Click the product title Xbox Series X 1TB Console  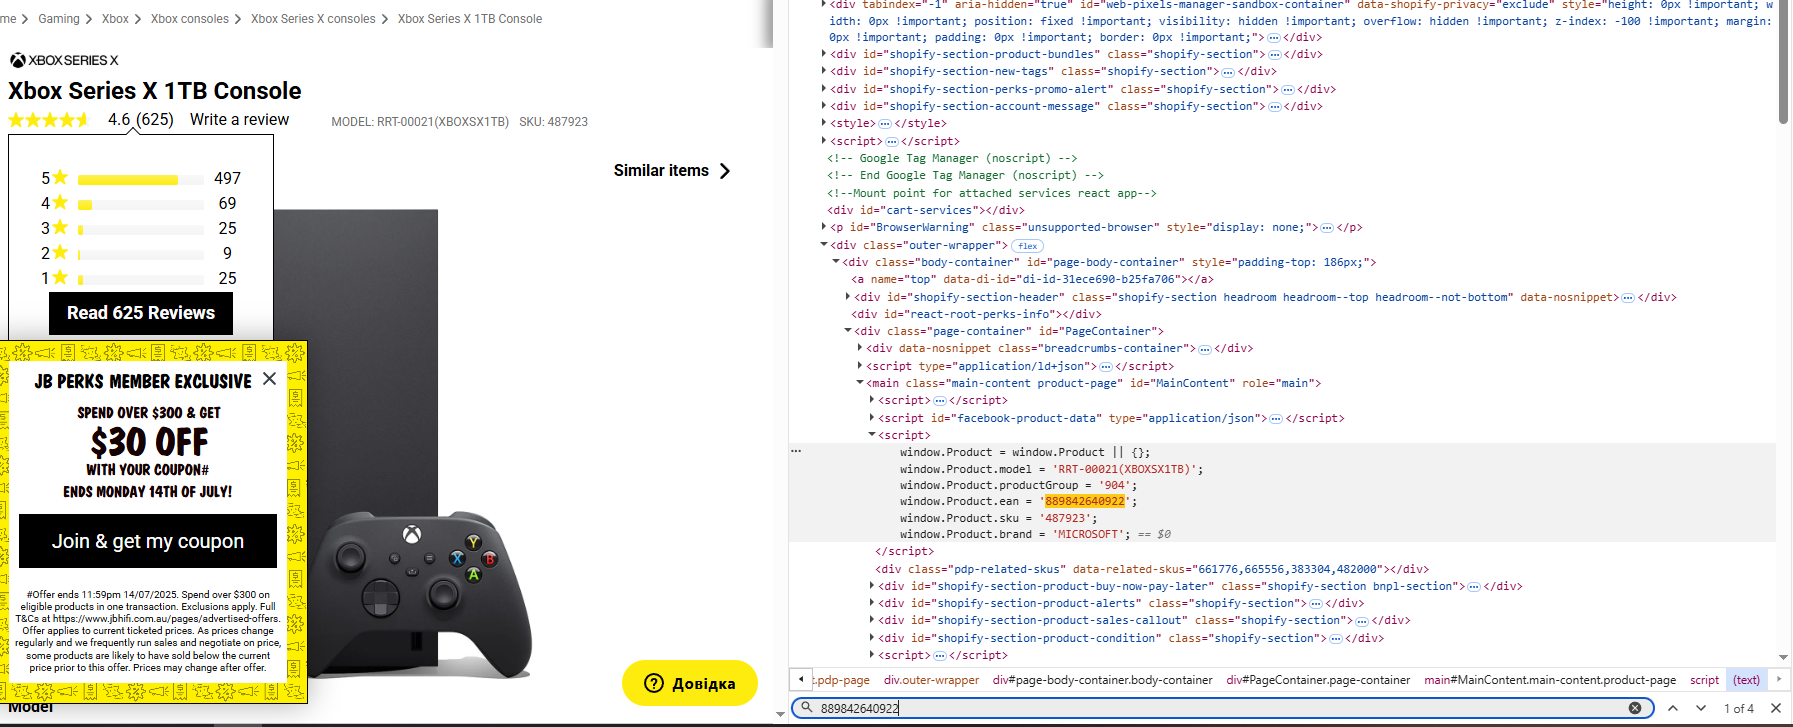pyautogui.click(x=155, y=91)
